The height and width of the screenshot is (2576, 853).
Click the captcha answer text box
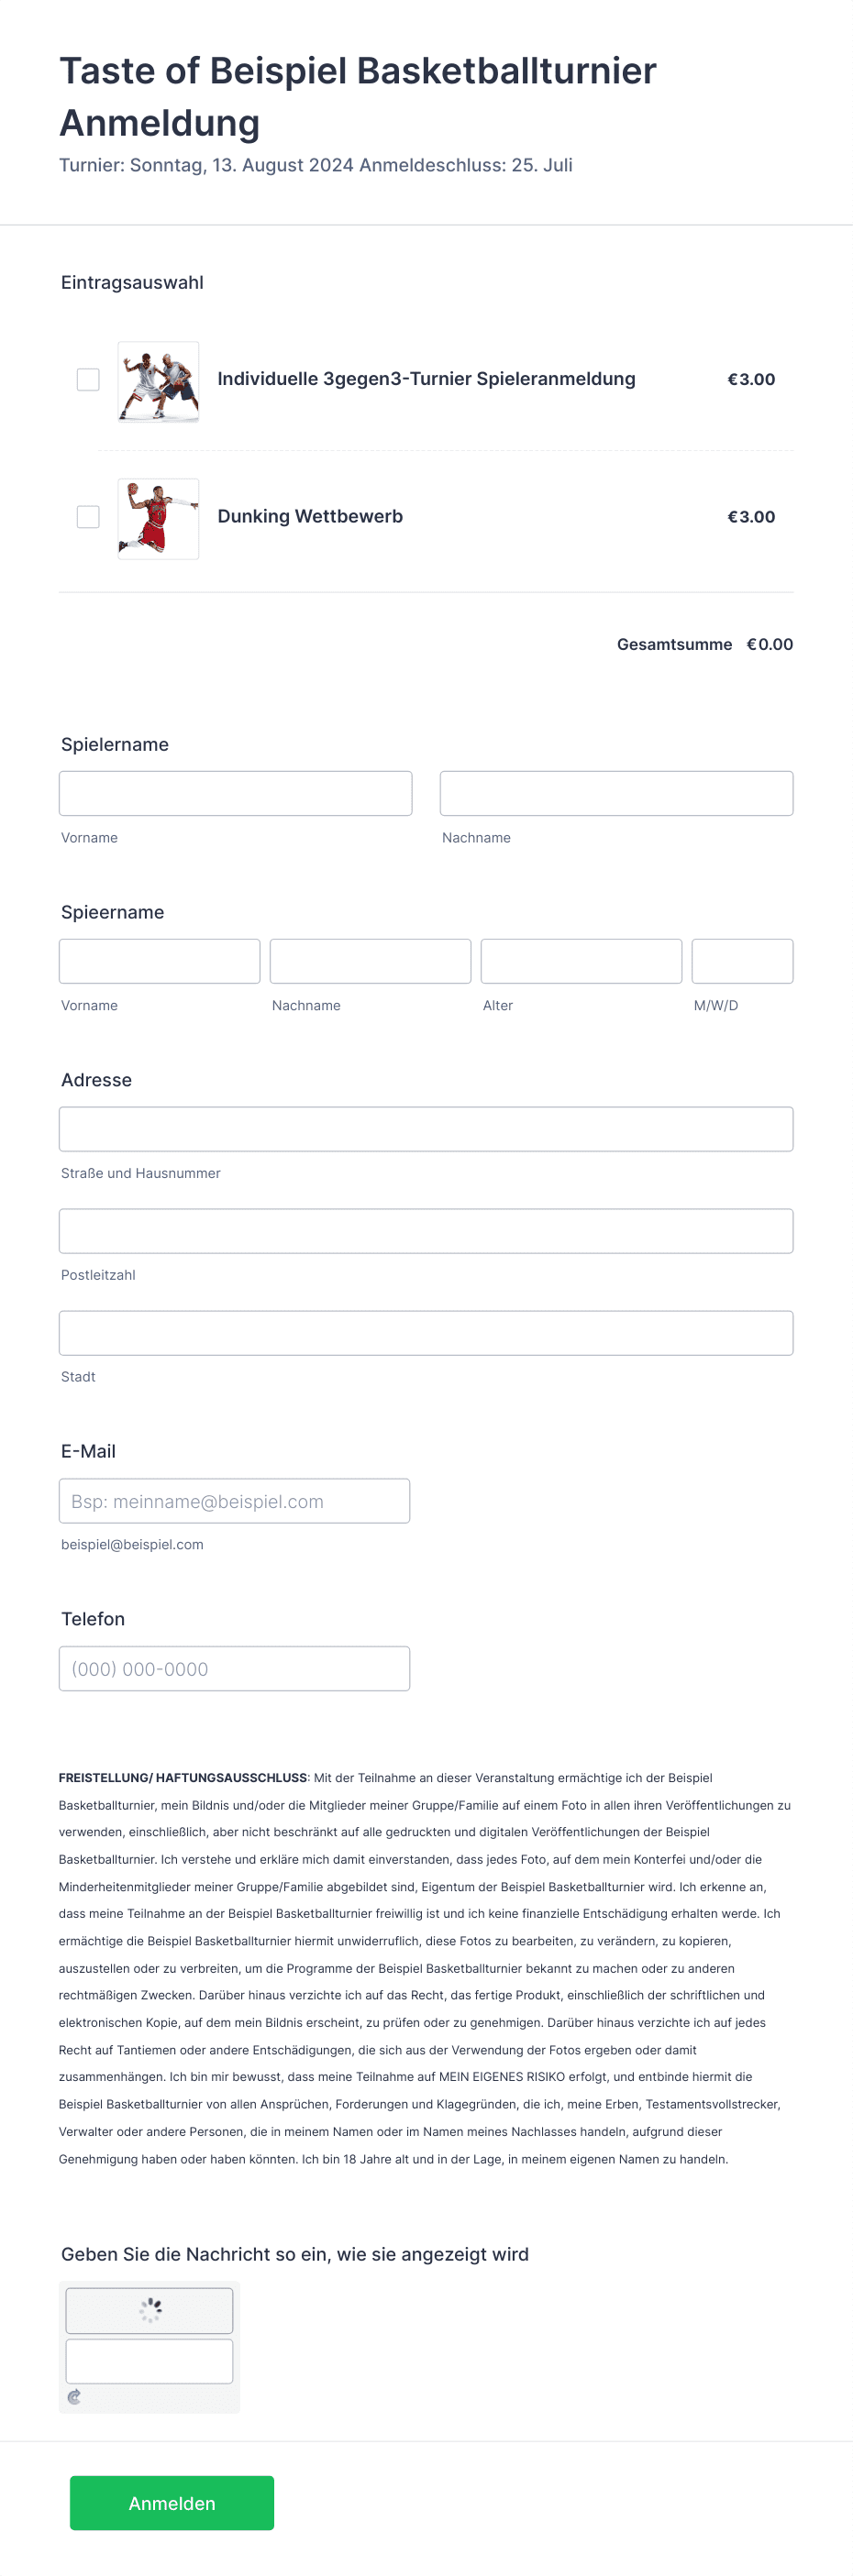pyautogui.click(x=150, y=2361)
